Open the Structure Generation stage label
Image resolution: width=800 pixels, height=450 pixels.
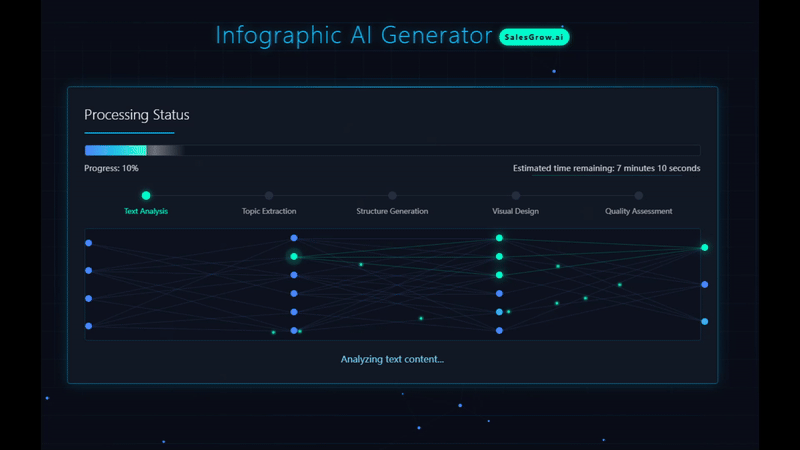[x=392, y=211]
